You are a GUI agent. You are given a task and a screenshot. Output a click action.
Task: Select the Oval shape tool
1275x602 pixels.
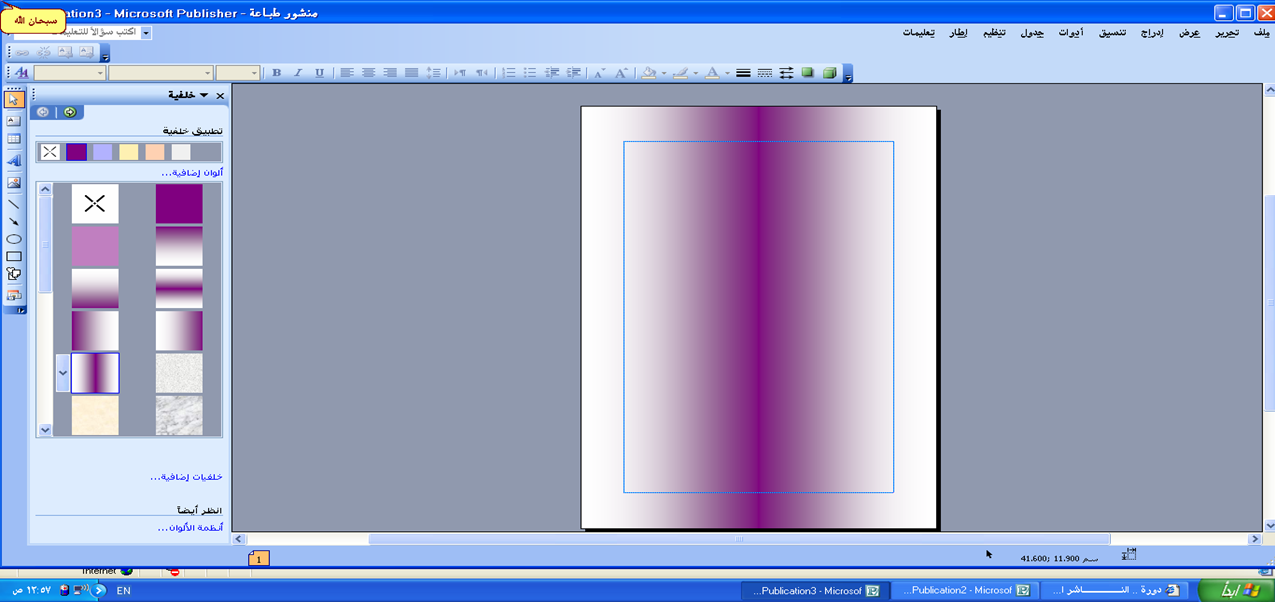pyautogui.click(x=14, y=239)
